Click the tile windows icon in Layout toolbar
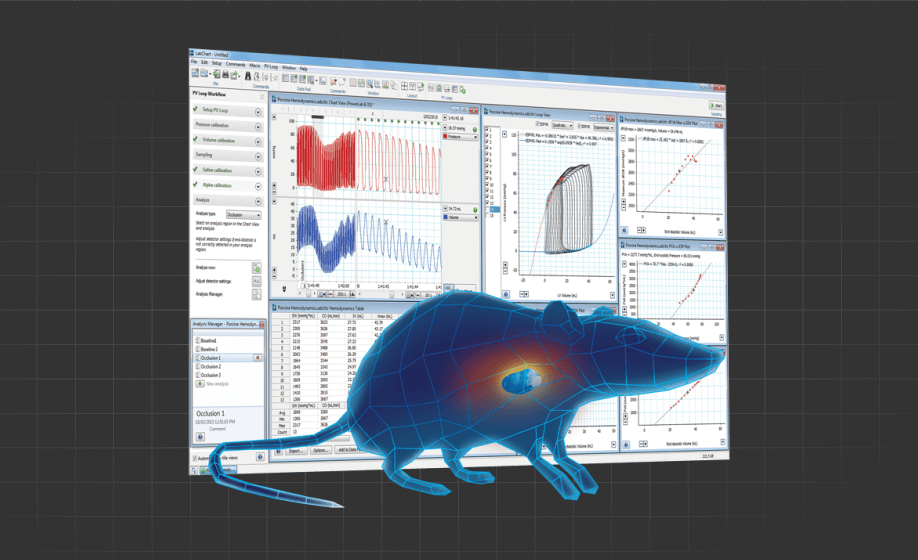 point(404,86)
